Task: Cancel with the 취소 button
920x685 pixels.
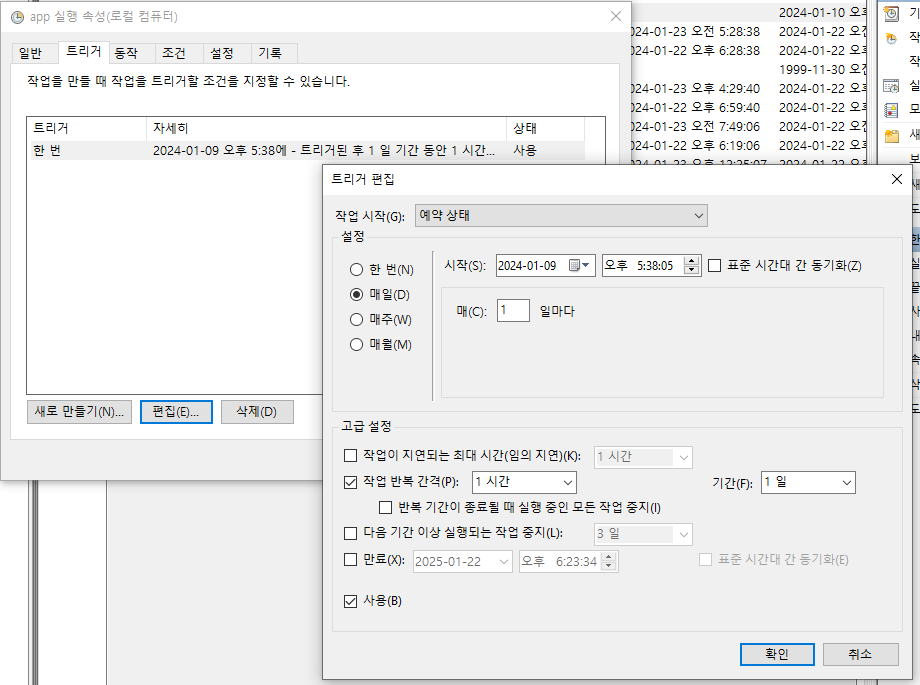Action: coord(860,654)
